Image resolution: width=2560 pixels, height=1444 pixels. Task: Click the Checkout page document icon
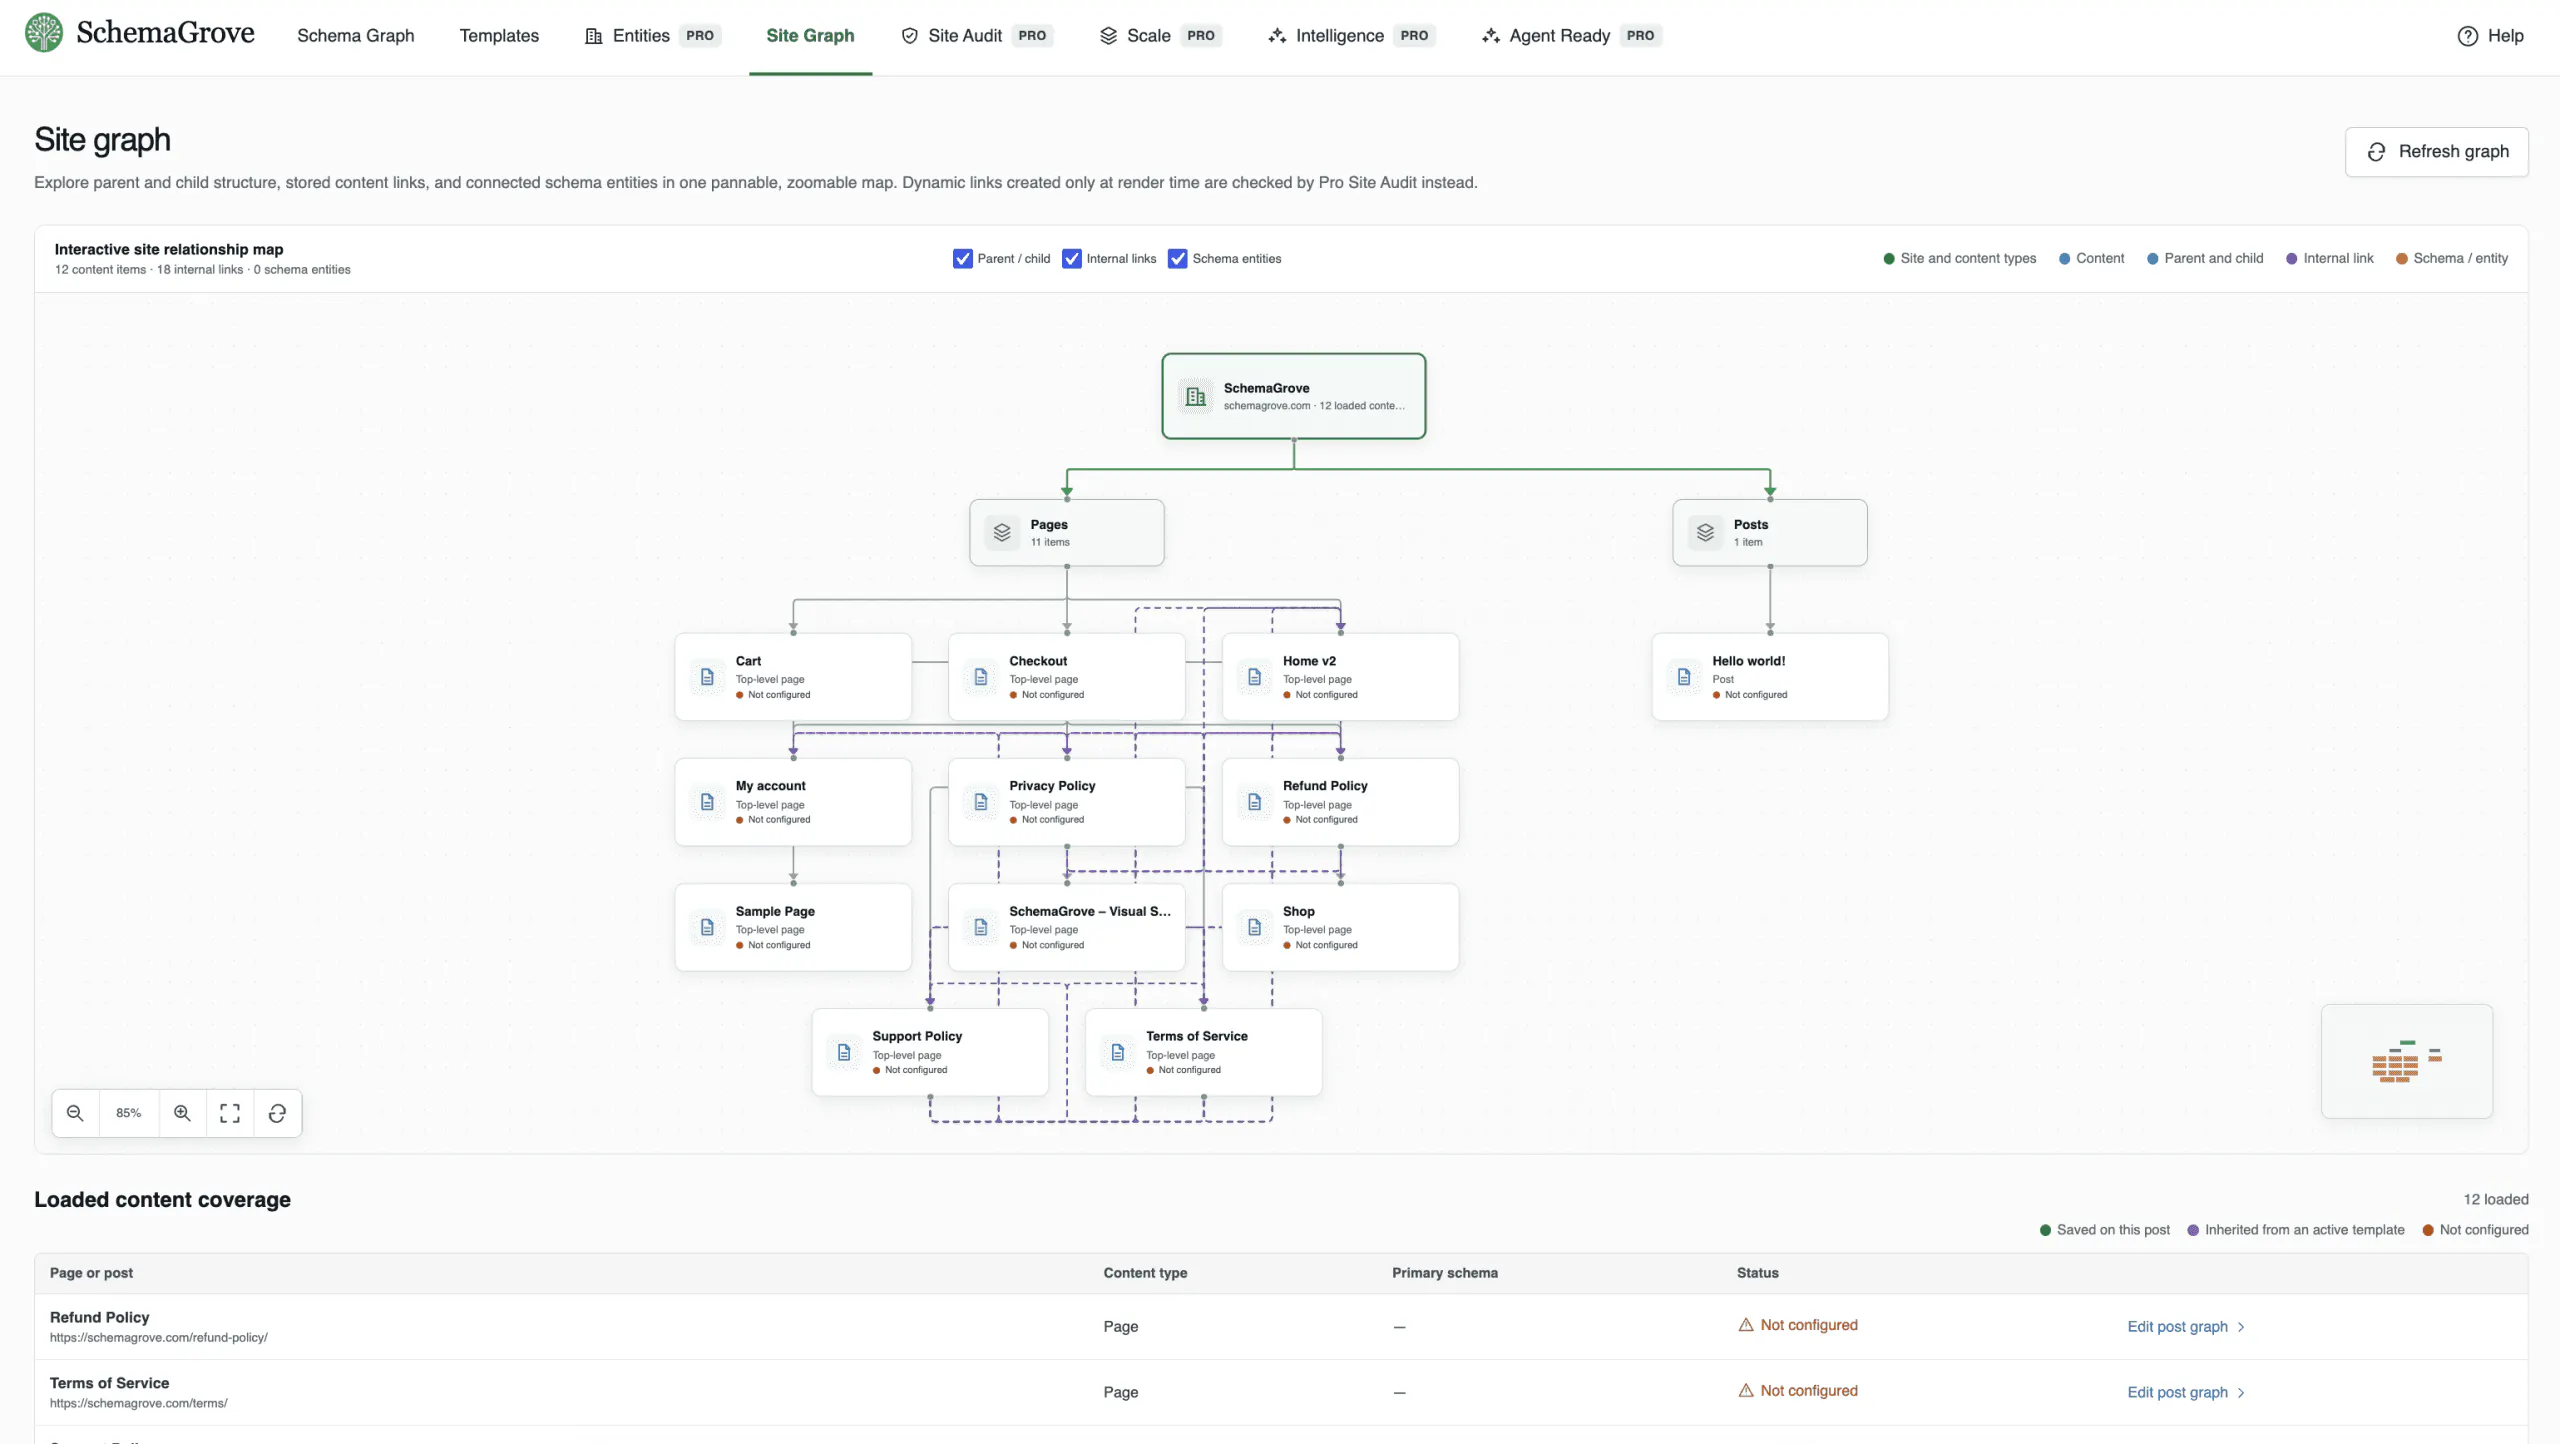[981, 677]
